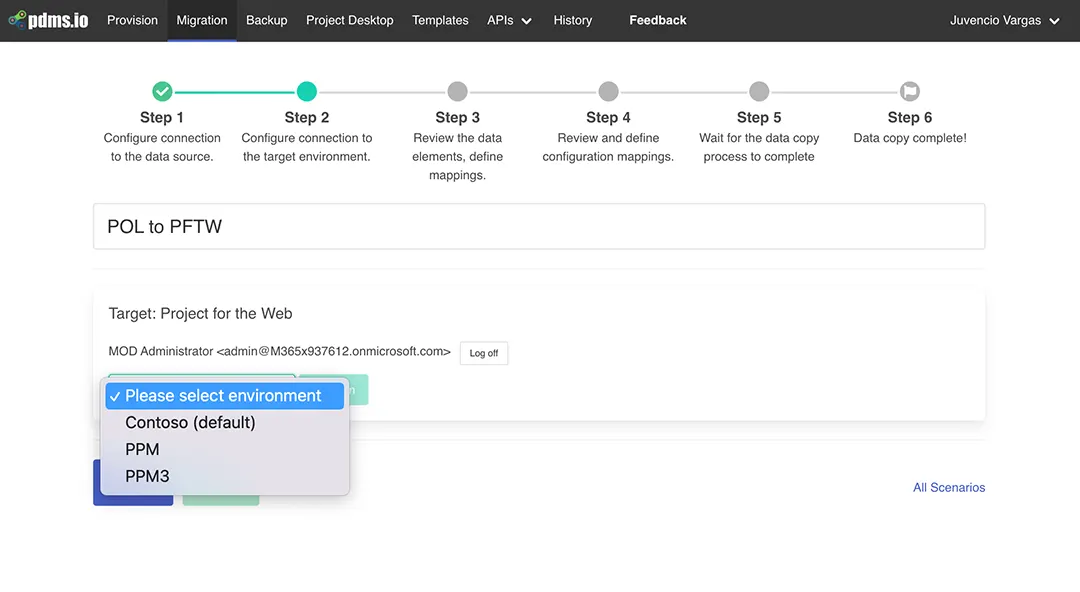The width and height of the screenshot is (1080, 592).
Task: Select PPM environment option
Action: coord(142,450)
